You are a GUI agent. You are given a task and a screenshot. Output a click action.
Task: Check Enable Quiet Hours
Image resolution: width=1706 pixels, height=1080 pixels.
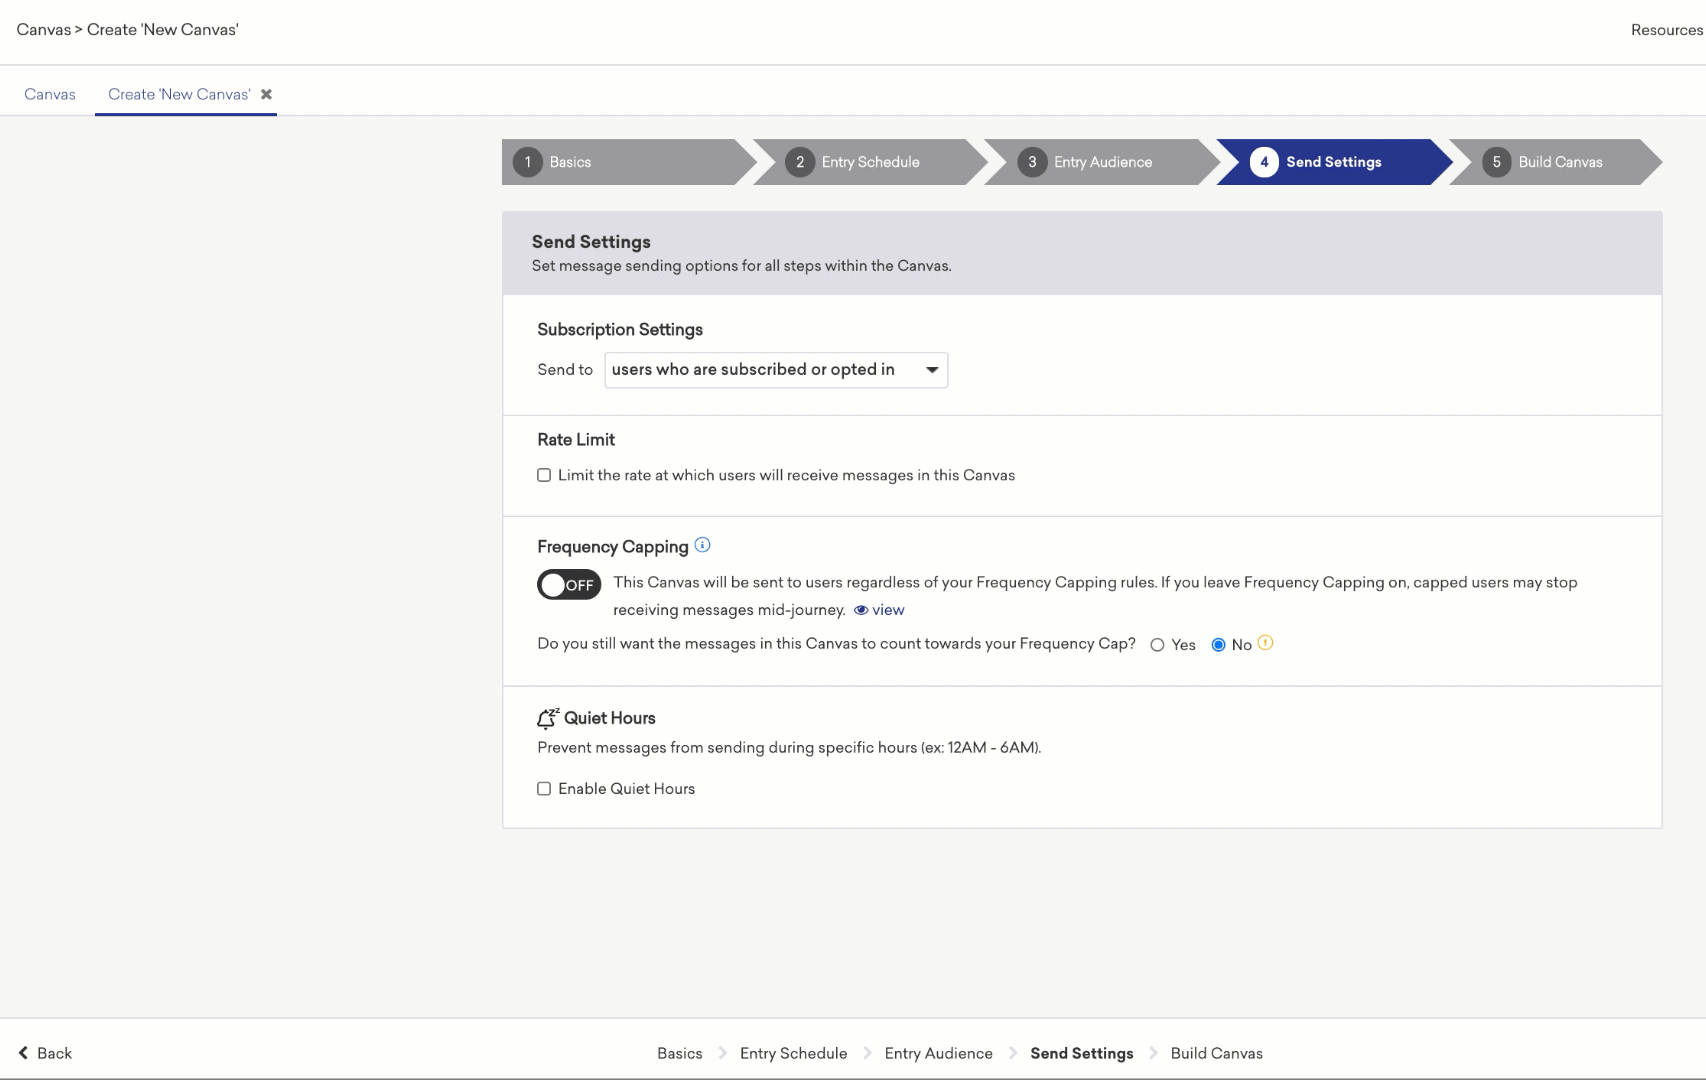[544, 789]
